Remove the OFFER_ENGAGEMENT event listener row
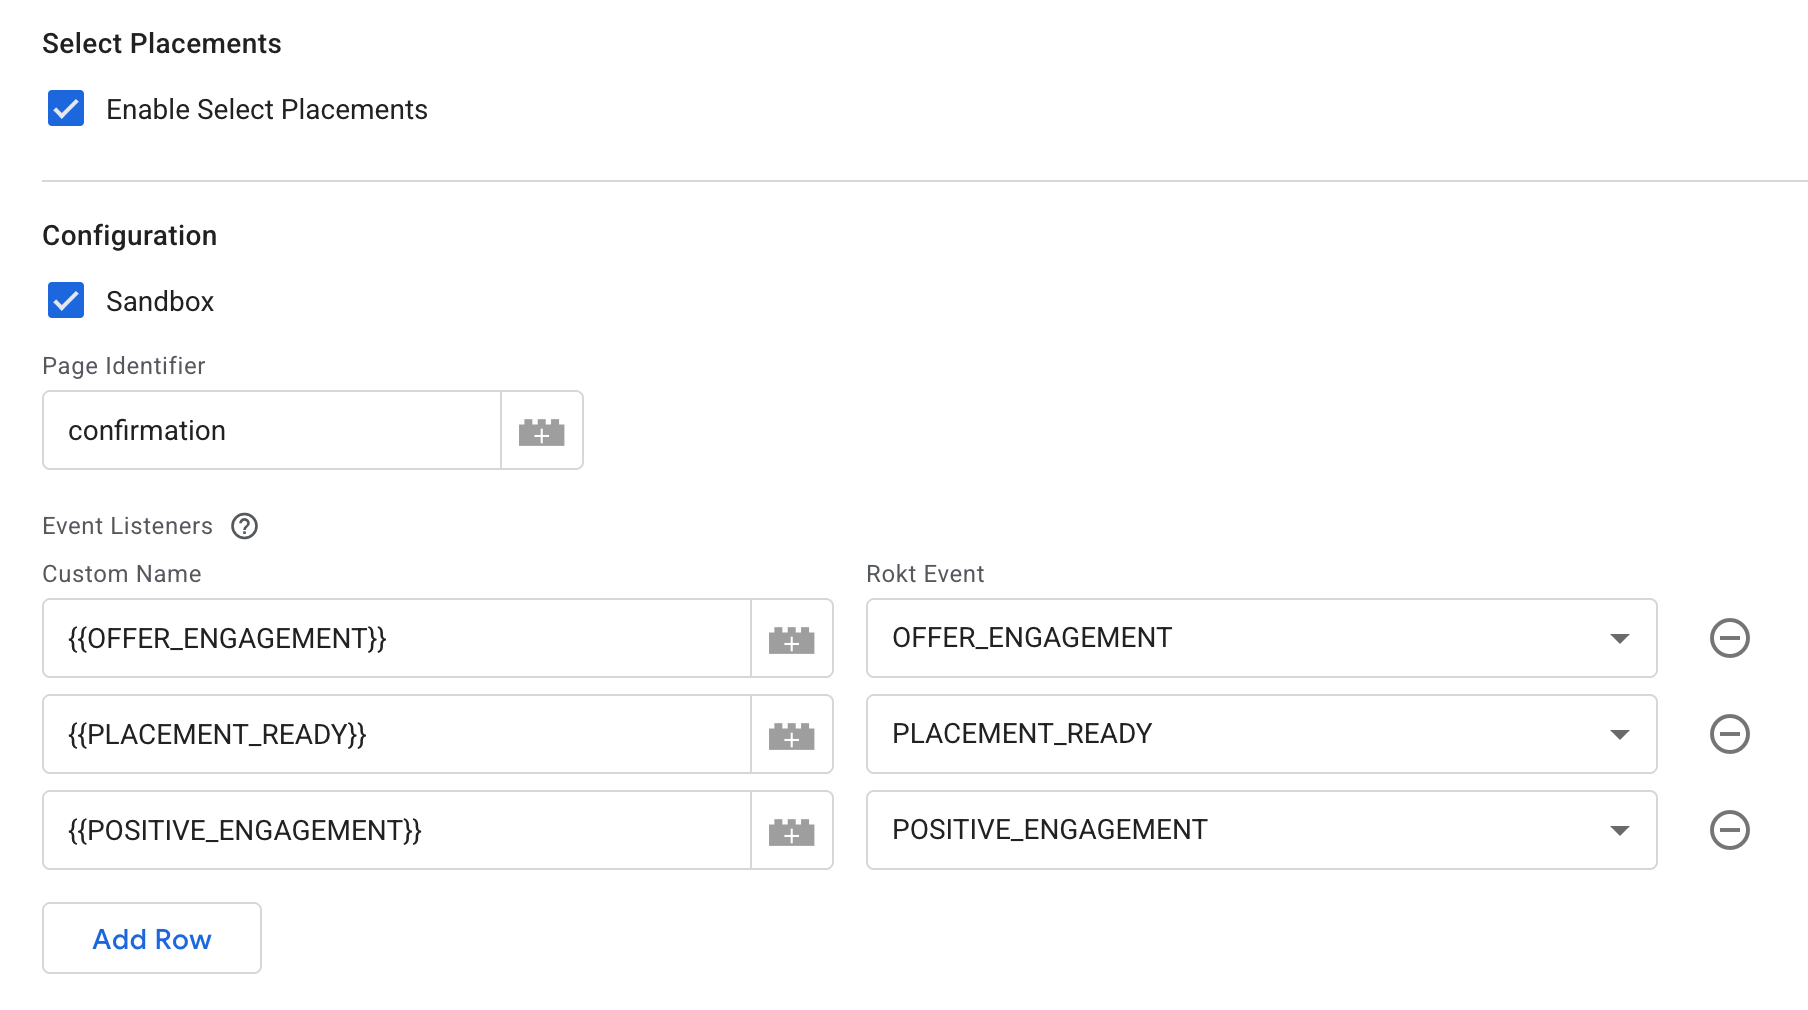 1729,638
